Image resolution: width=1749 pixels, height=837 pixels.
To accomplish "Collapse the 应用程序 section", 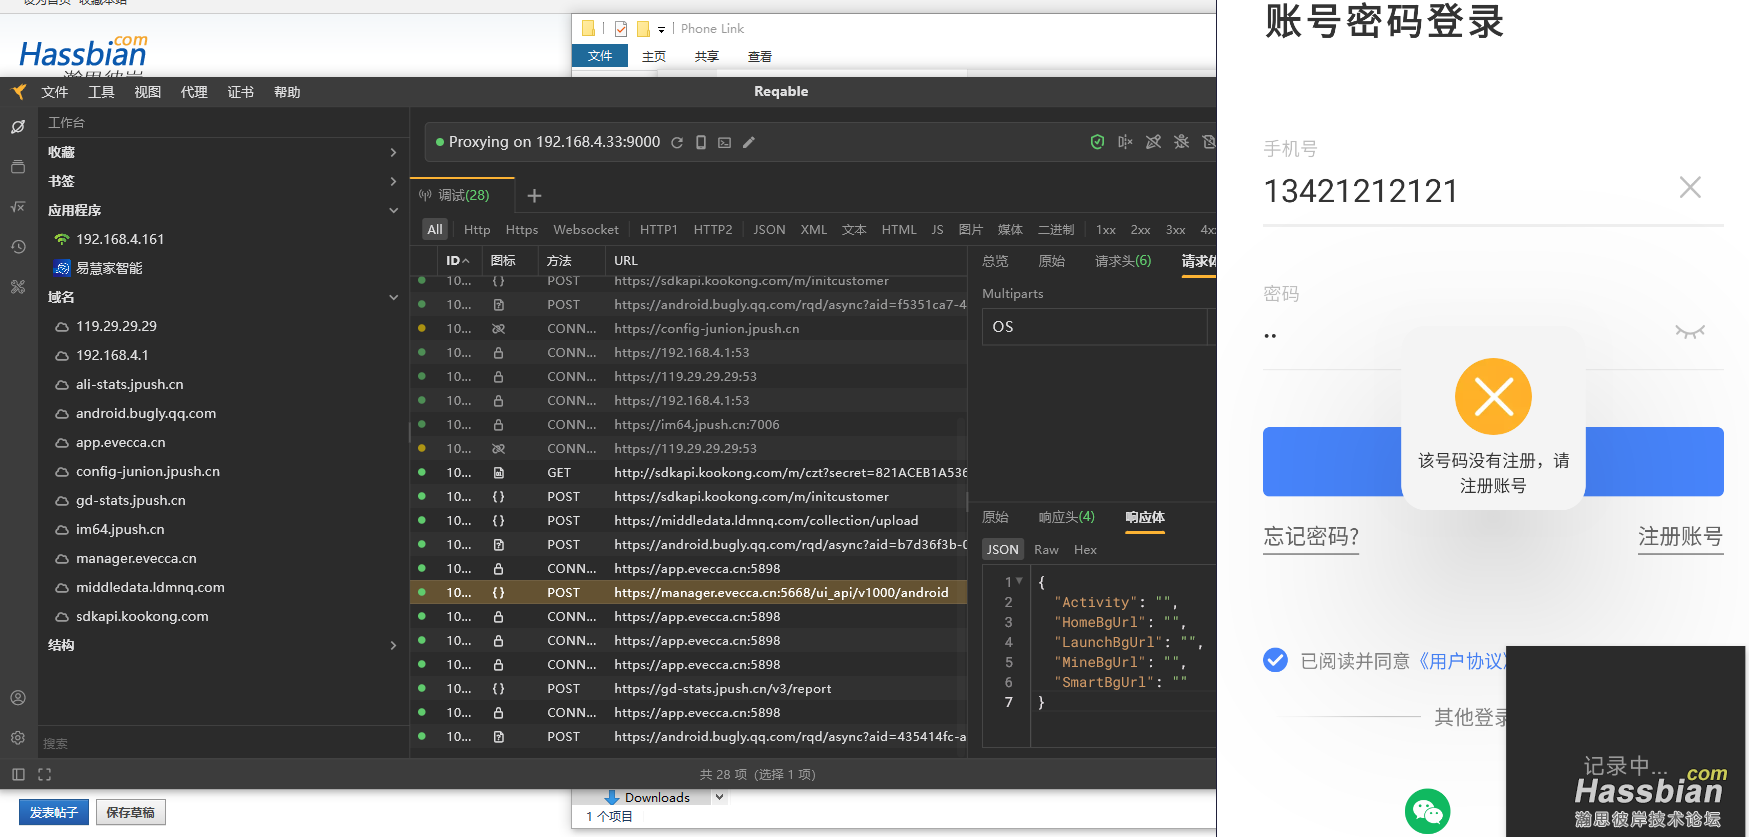I will click(393, 211).
